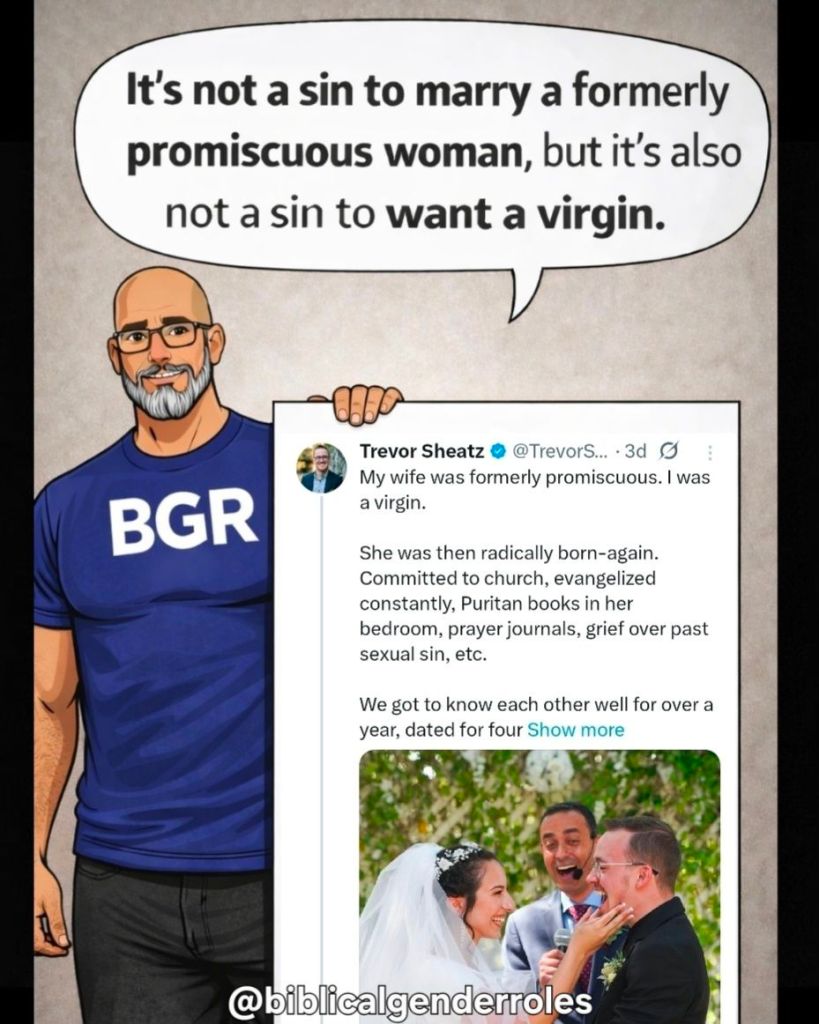This screenshot has height=1024, width=819.
Task: Click the @TrevorS... handle
Action: click(560, 451)
